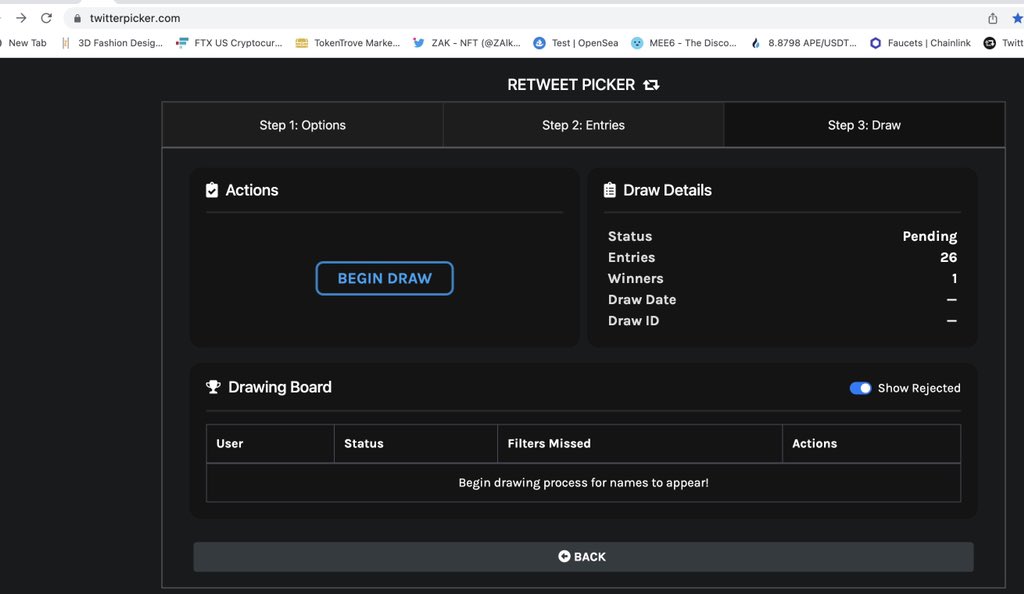Toggle the Show Rejected switch
The image size is (1024, 594).
pyautogui.click(x=860, y=388)
